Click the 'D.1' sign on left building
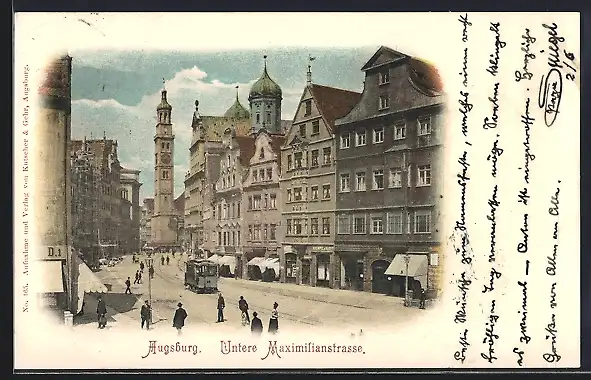Screen dimensions: 591x380 [54, 252]
